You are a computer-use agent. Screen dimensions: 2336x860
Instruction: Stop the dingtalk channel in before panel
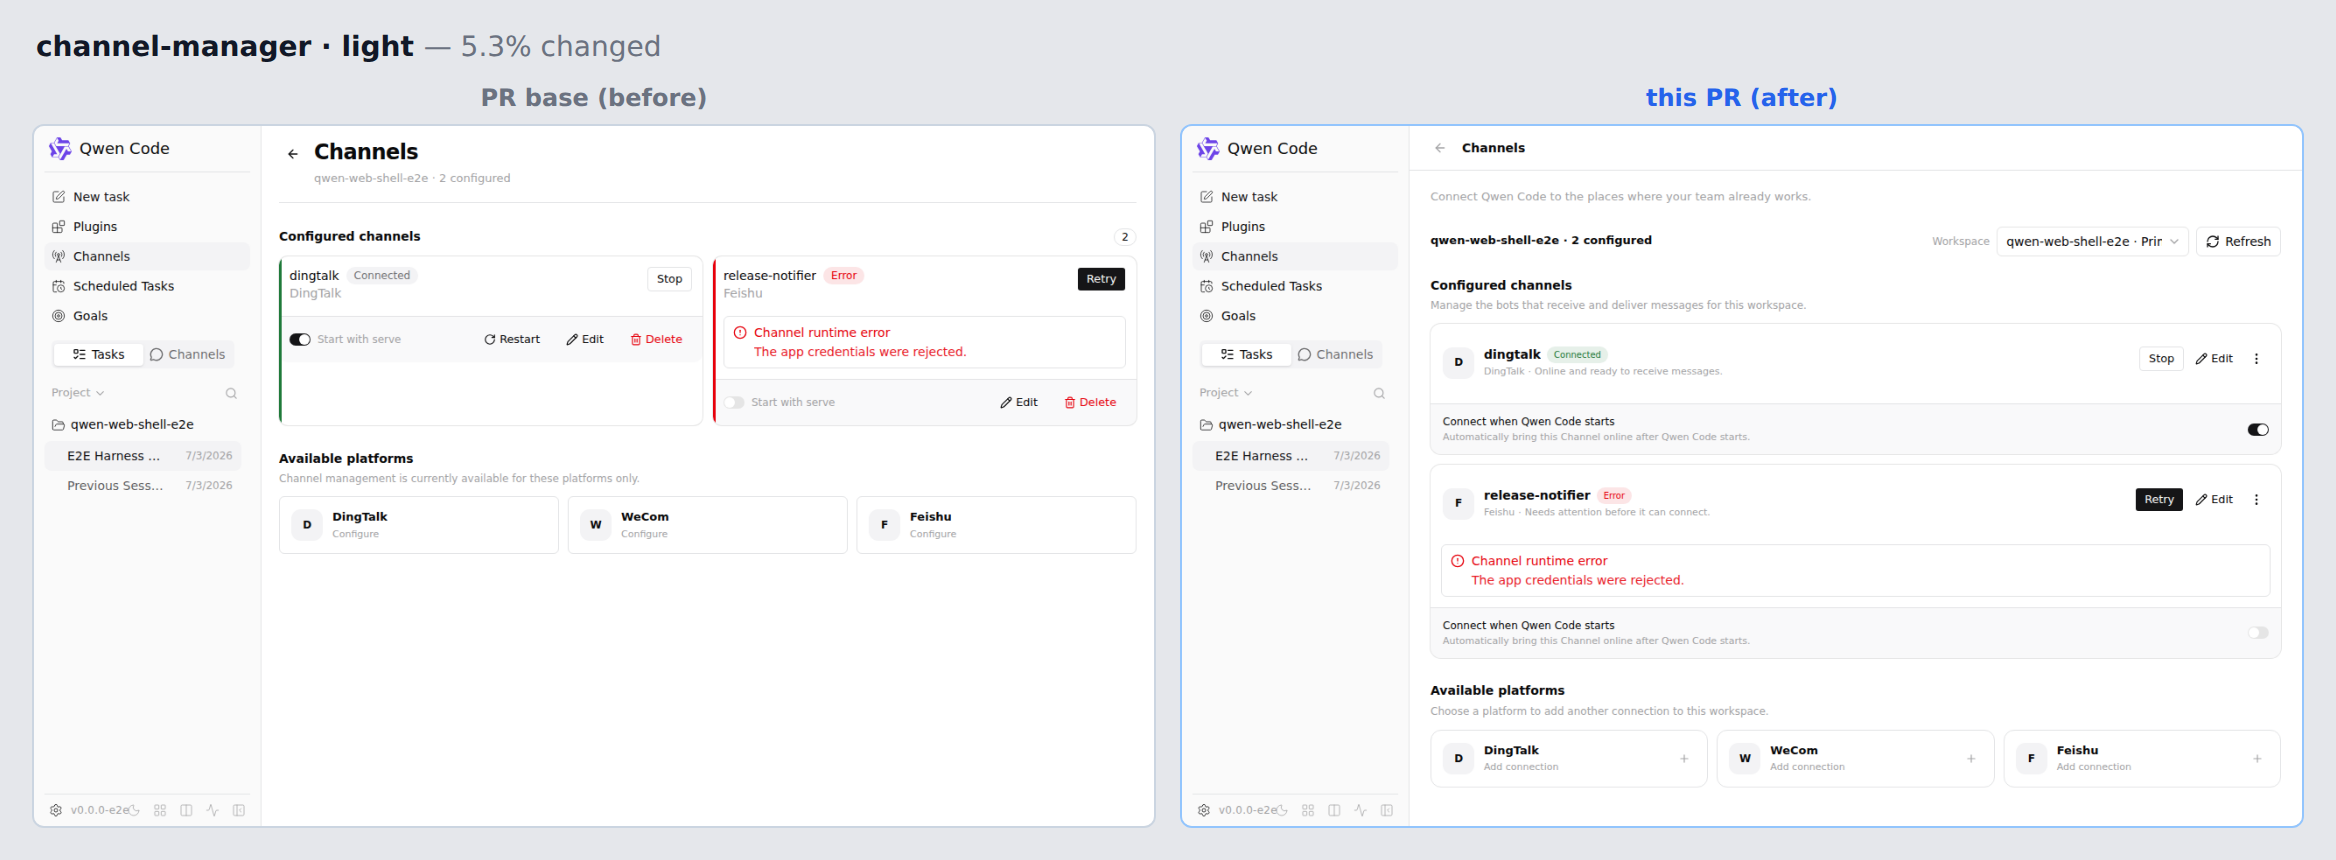(x=670, y=279)
